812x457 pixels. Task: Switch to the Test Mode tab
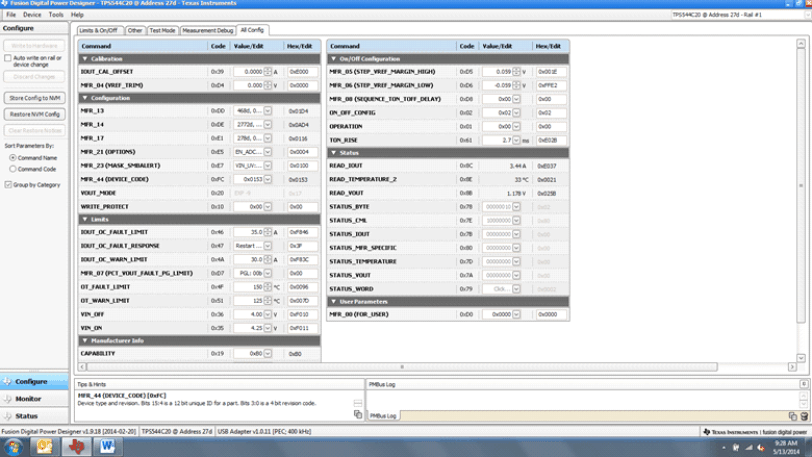(x=162, y=31)
